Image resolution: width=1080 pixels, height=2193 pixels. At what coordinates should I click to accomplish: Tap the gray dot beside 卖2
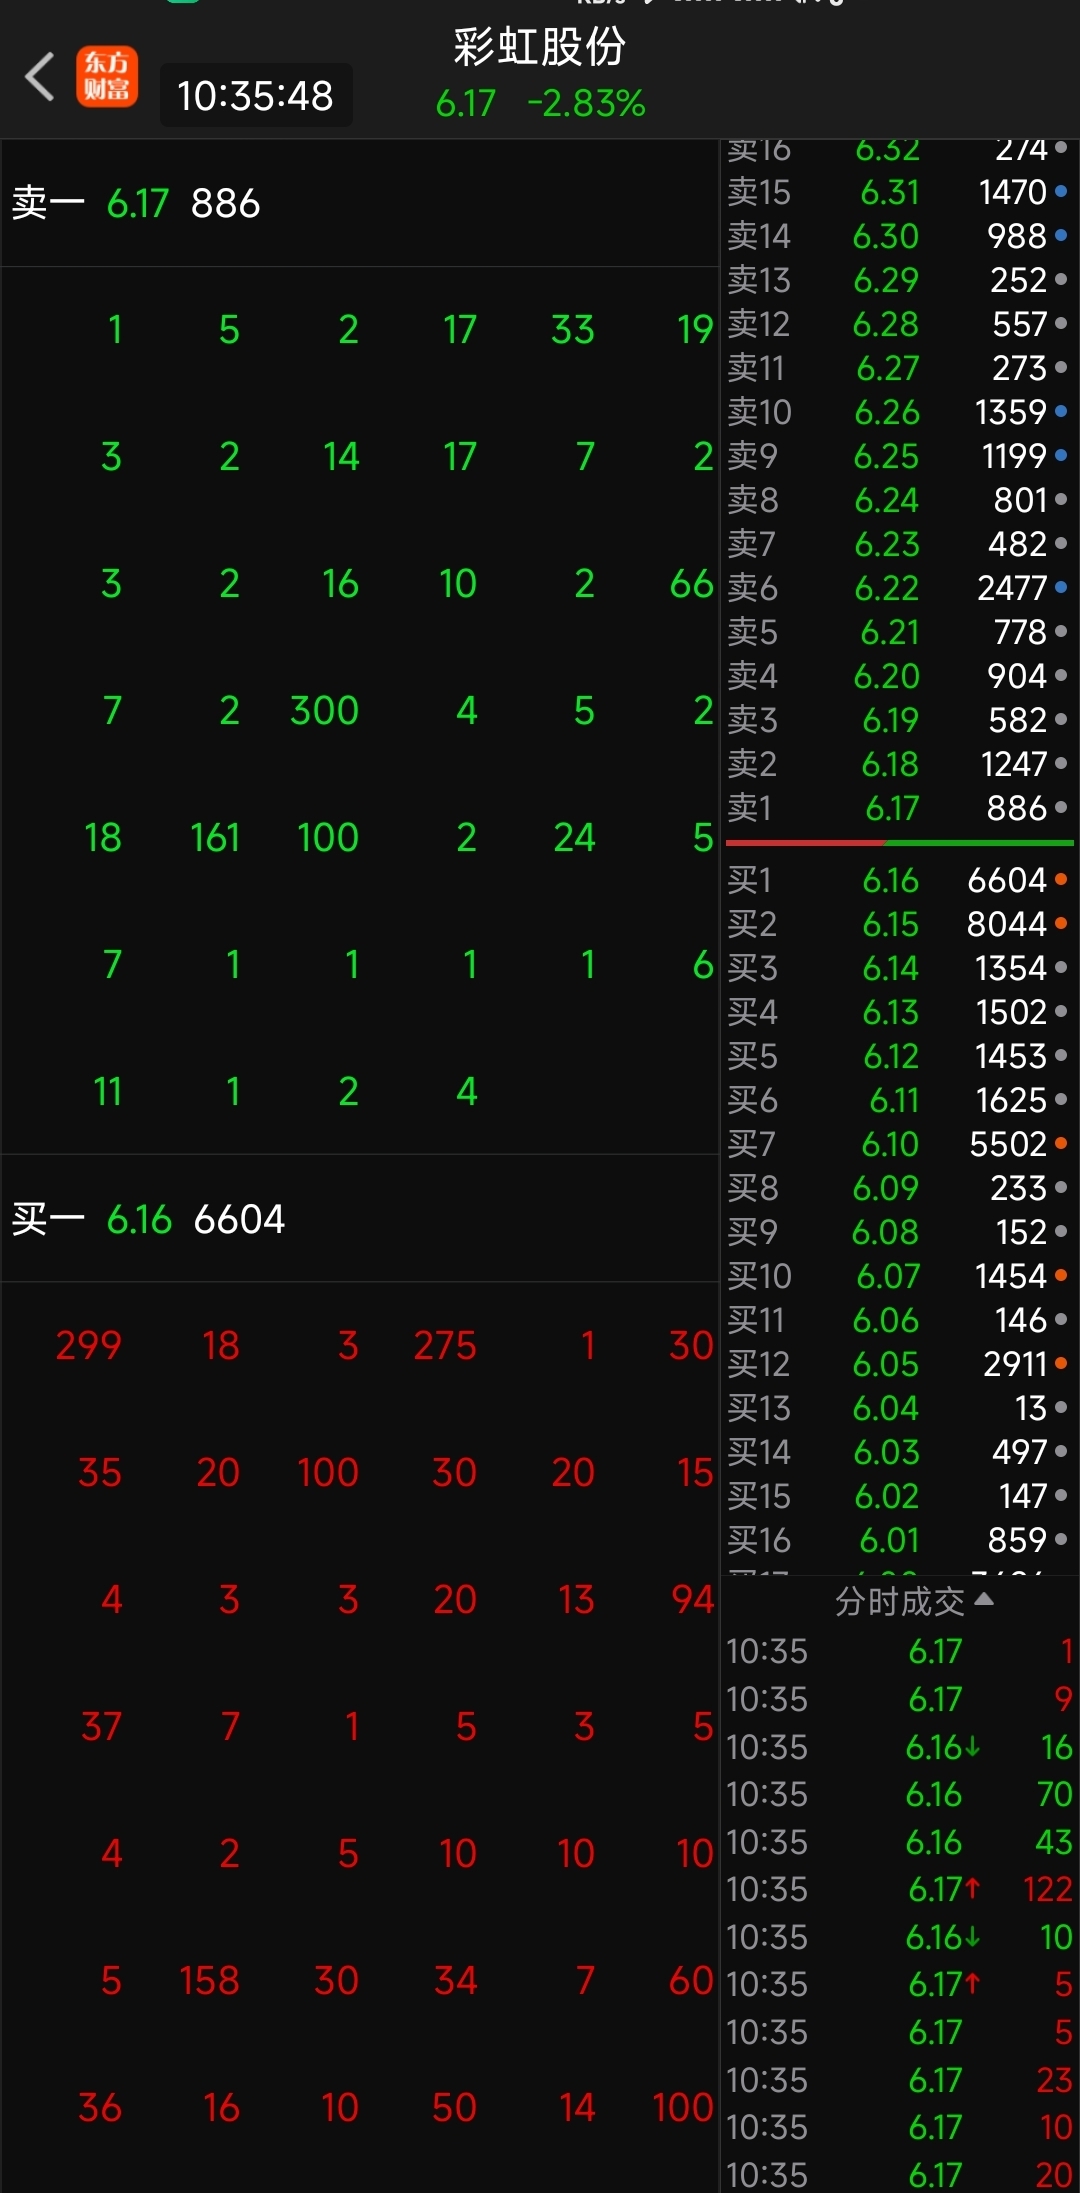coord(1061,763)
